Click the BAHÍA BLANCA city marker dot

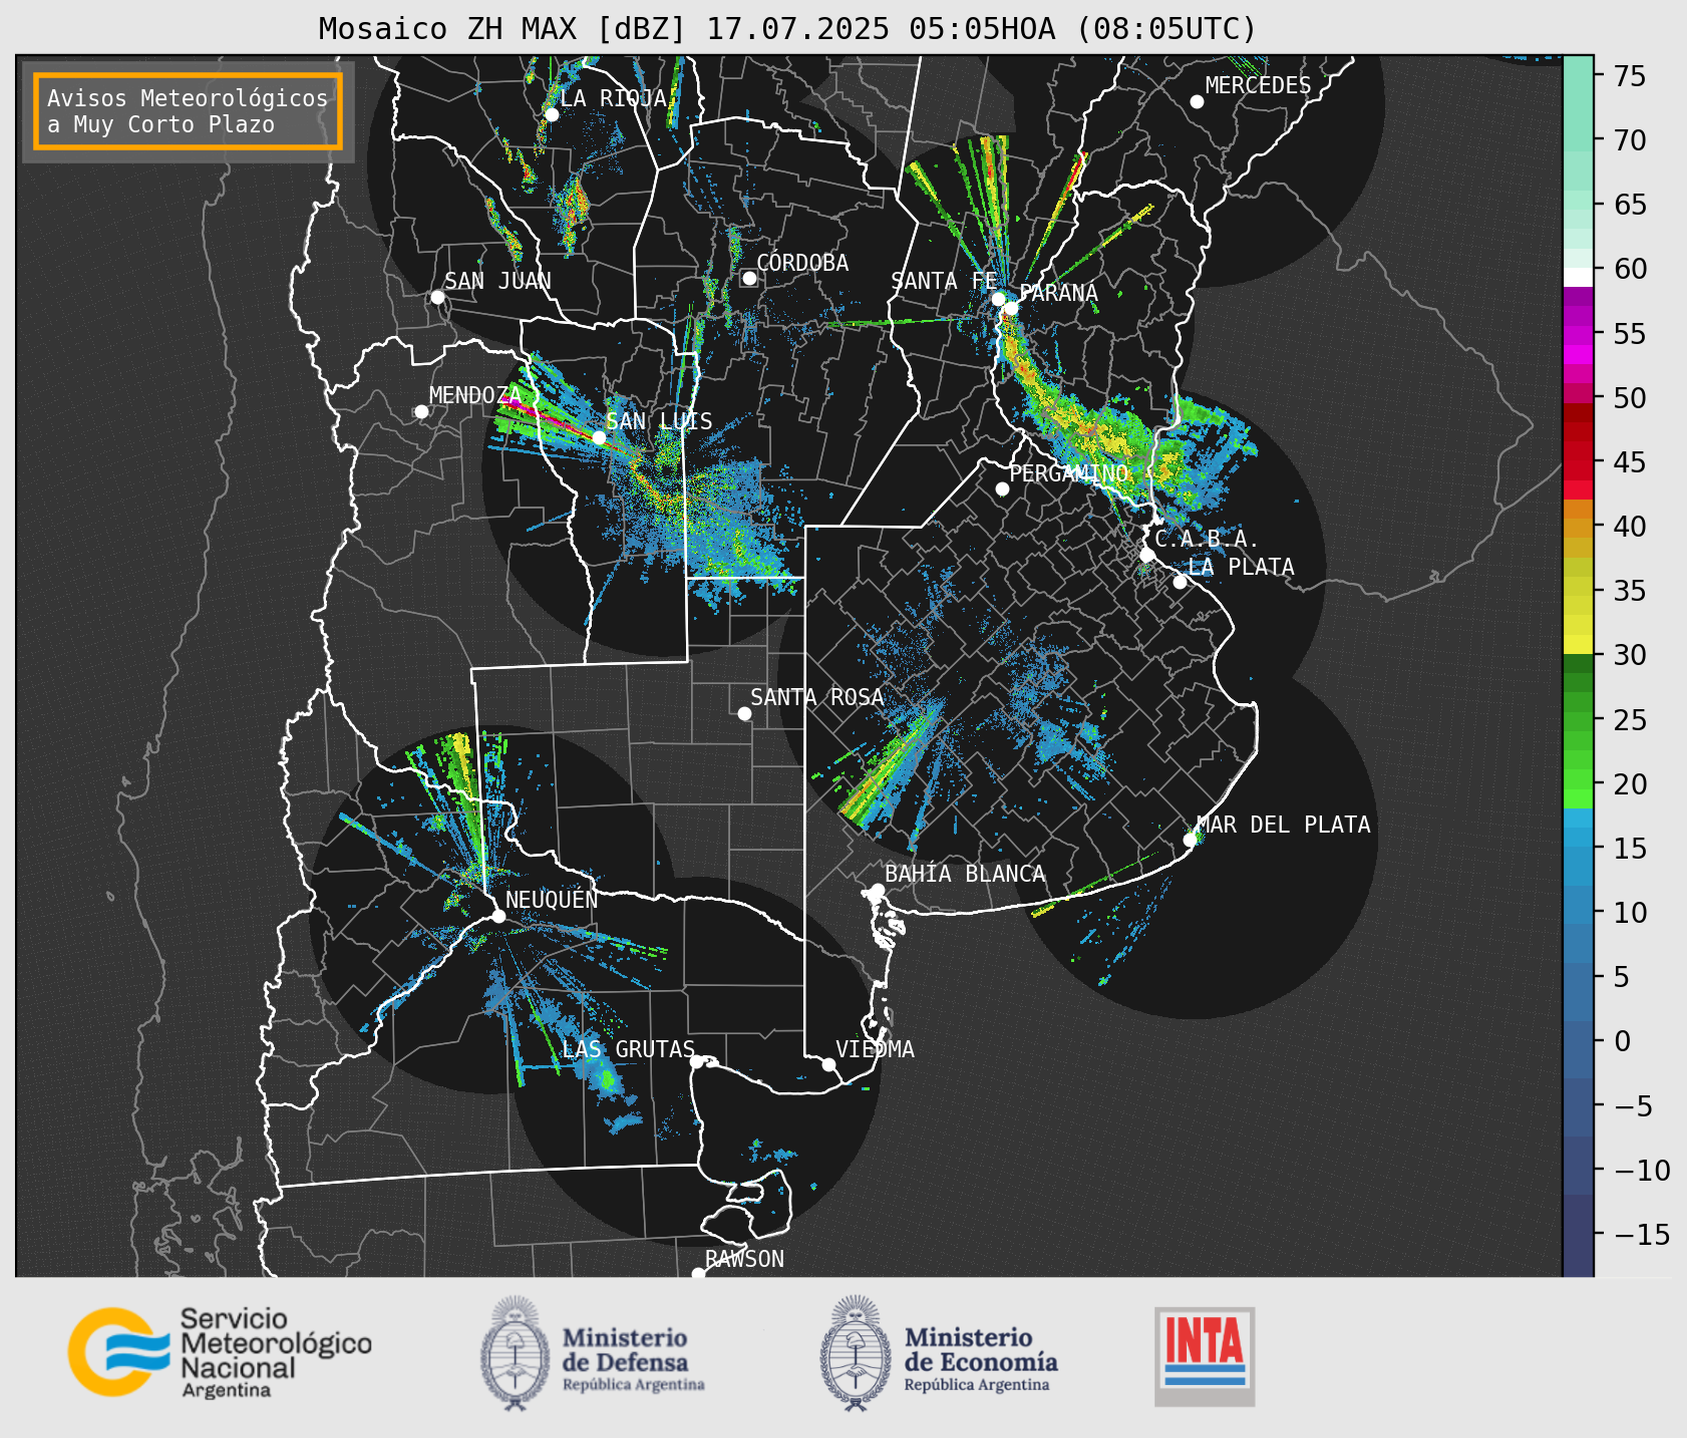click(877, 890)
